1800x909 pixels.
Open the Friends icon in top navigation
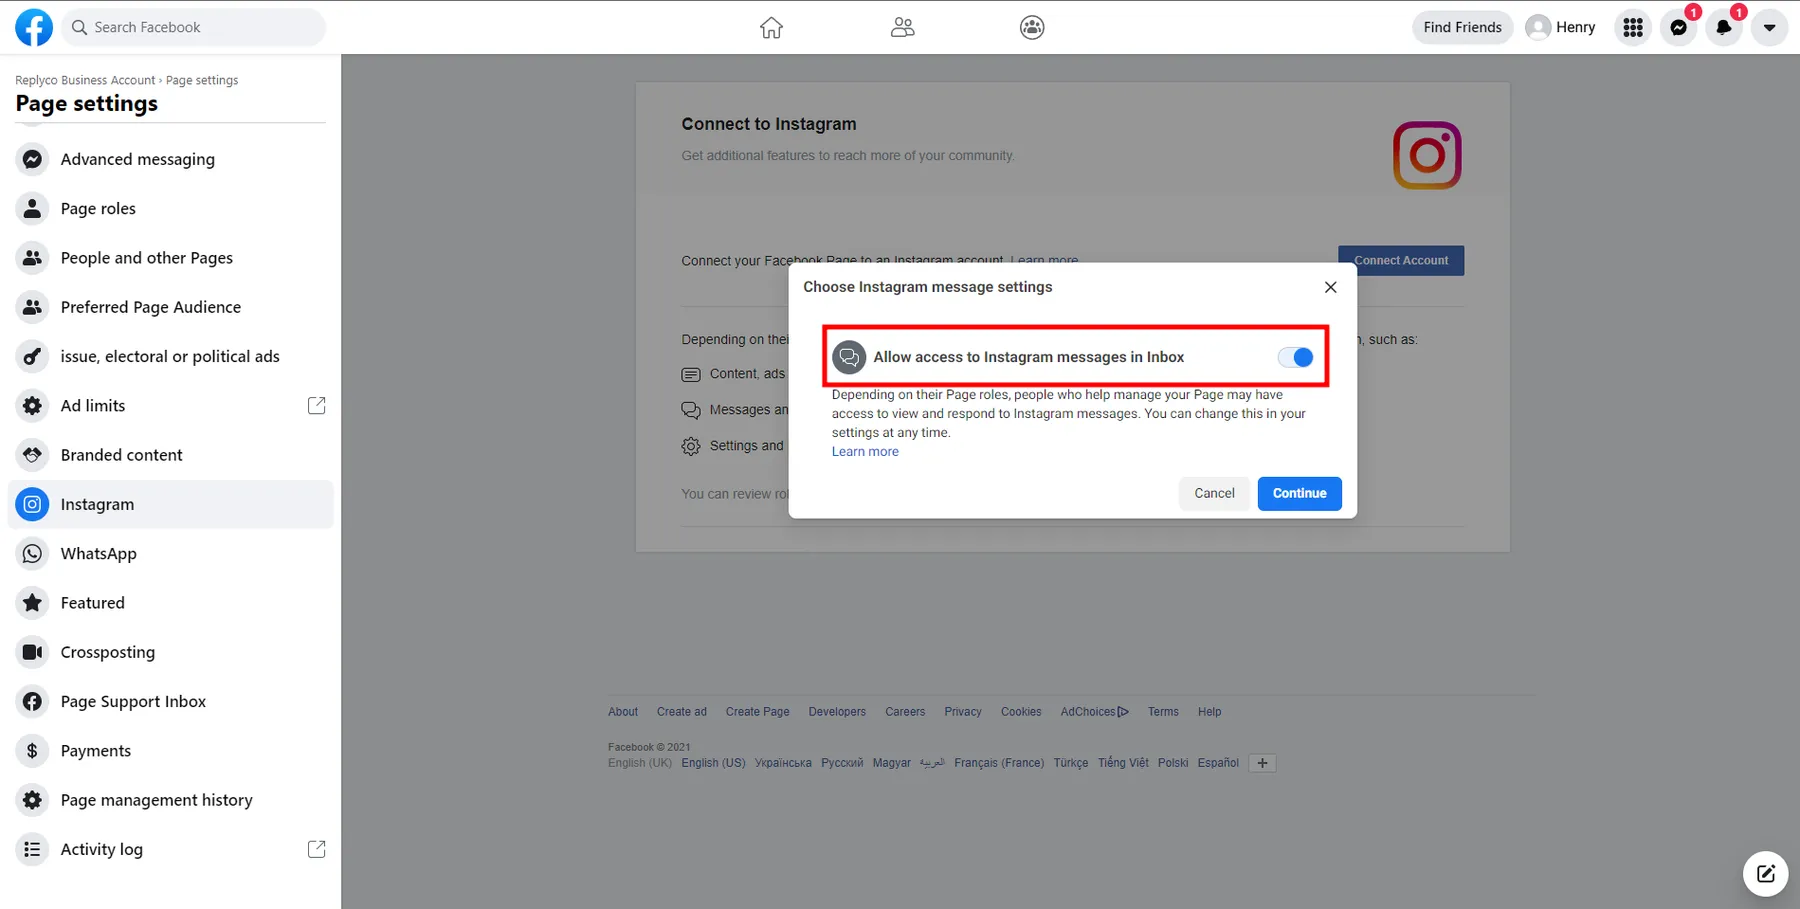pyautogui.click(x=902, y=27)
